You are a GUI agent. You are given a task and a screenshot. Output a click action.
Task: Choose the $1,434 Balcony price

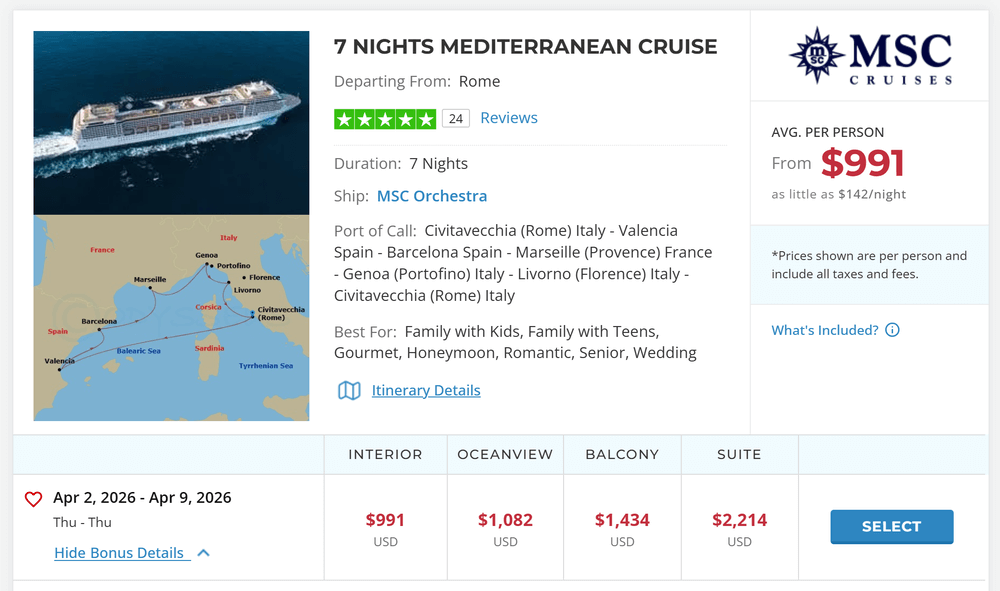coord(622,520)
